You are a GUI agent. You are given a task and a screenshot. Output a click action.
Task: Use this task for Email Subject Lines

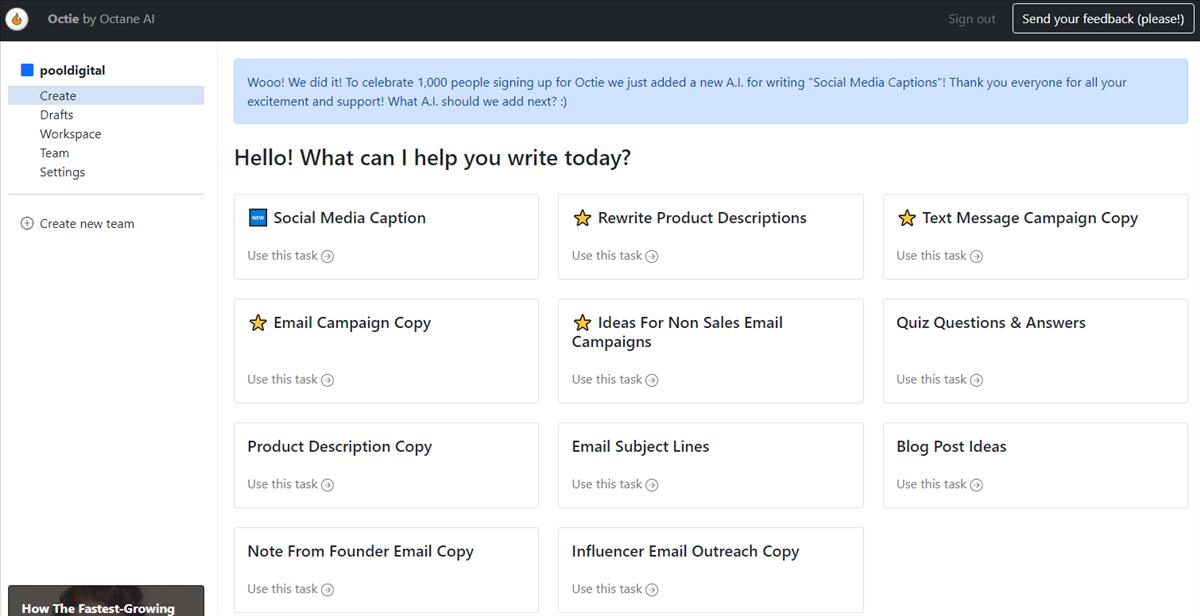click(x=615, y=484)
